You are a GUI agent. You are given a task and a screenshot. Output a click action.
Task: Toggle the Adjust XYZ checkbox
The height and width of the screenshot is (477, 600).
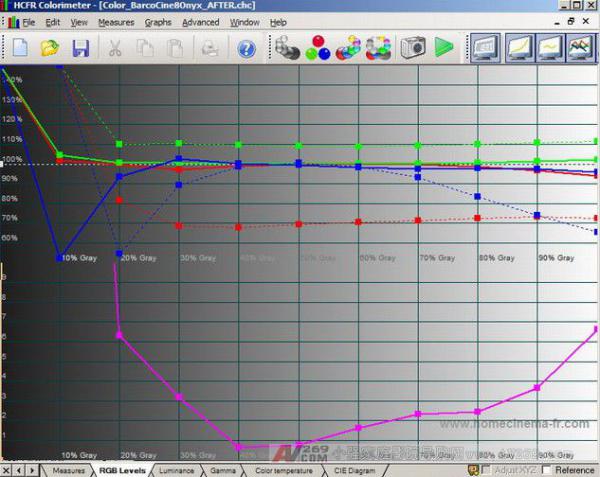pos(487,470)
